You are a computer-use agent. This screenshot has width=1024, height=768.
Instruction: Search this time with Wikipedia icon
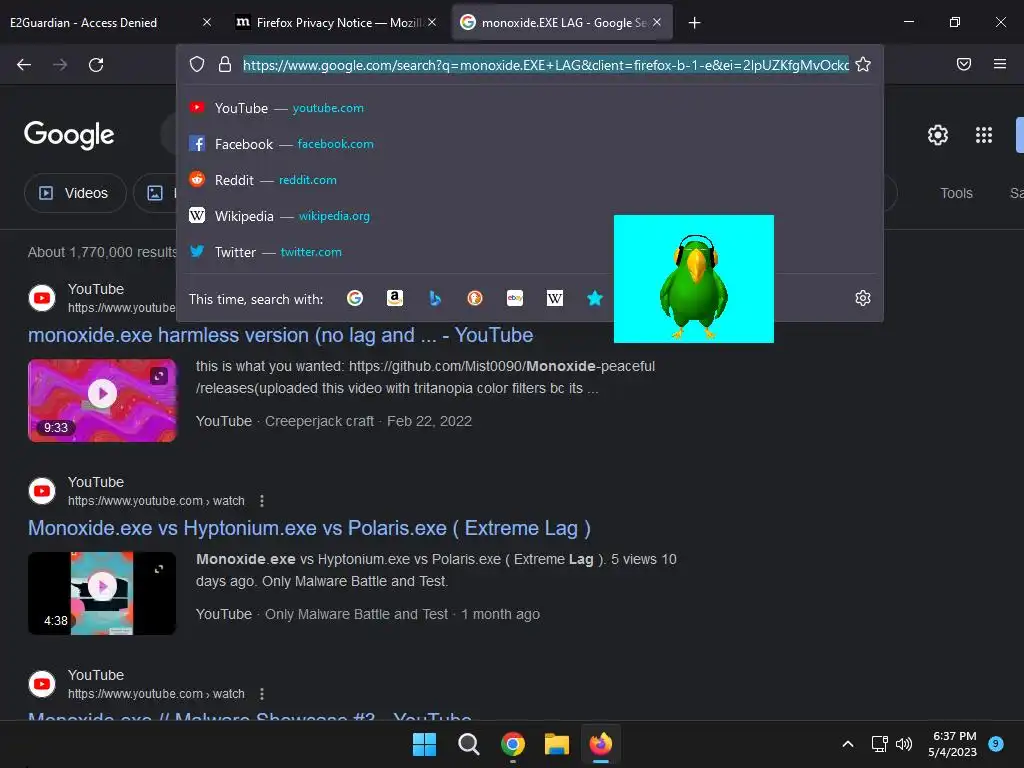click(x=554, y=298)
